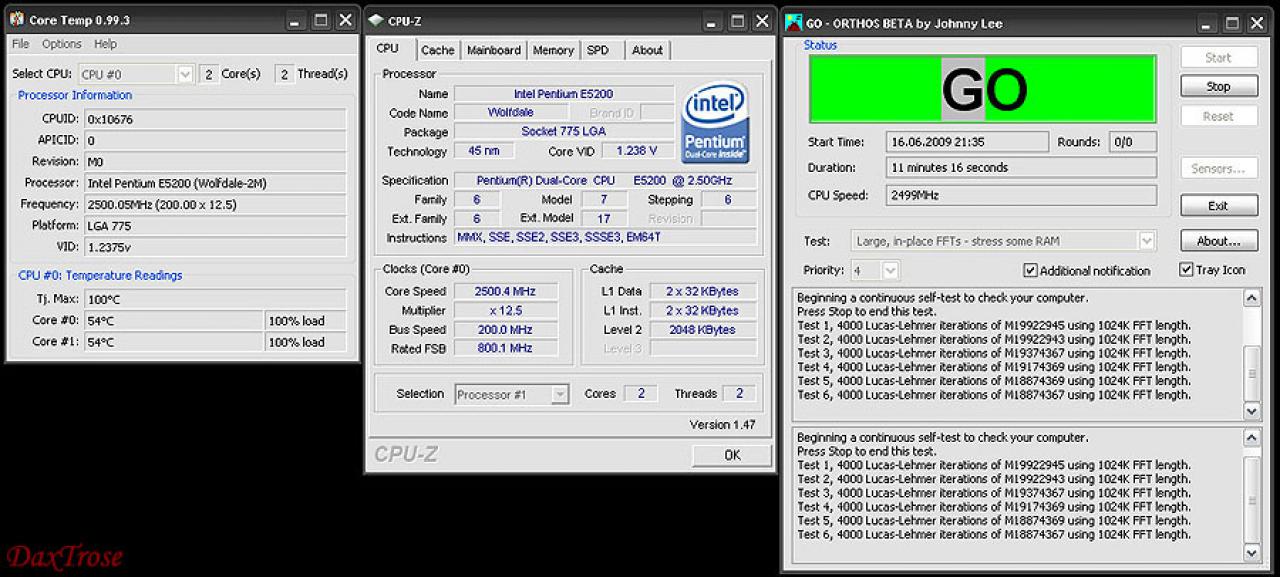Click the Instructions MMX, SSE list field
Viewport: 1280px width, 577px height.
click(x=605, y=238)
